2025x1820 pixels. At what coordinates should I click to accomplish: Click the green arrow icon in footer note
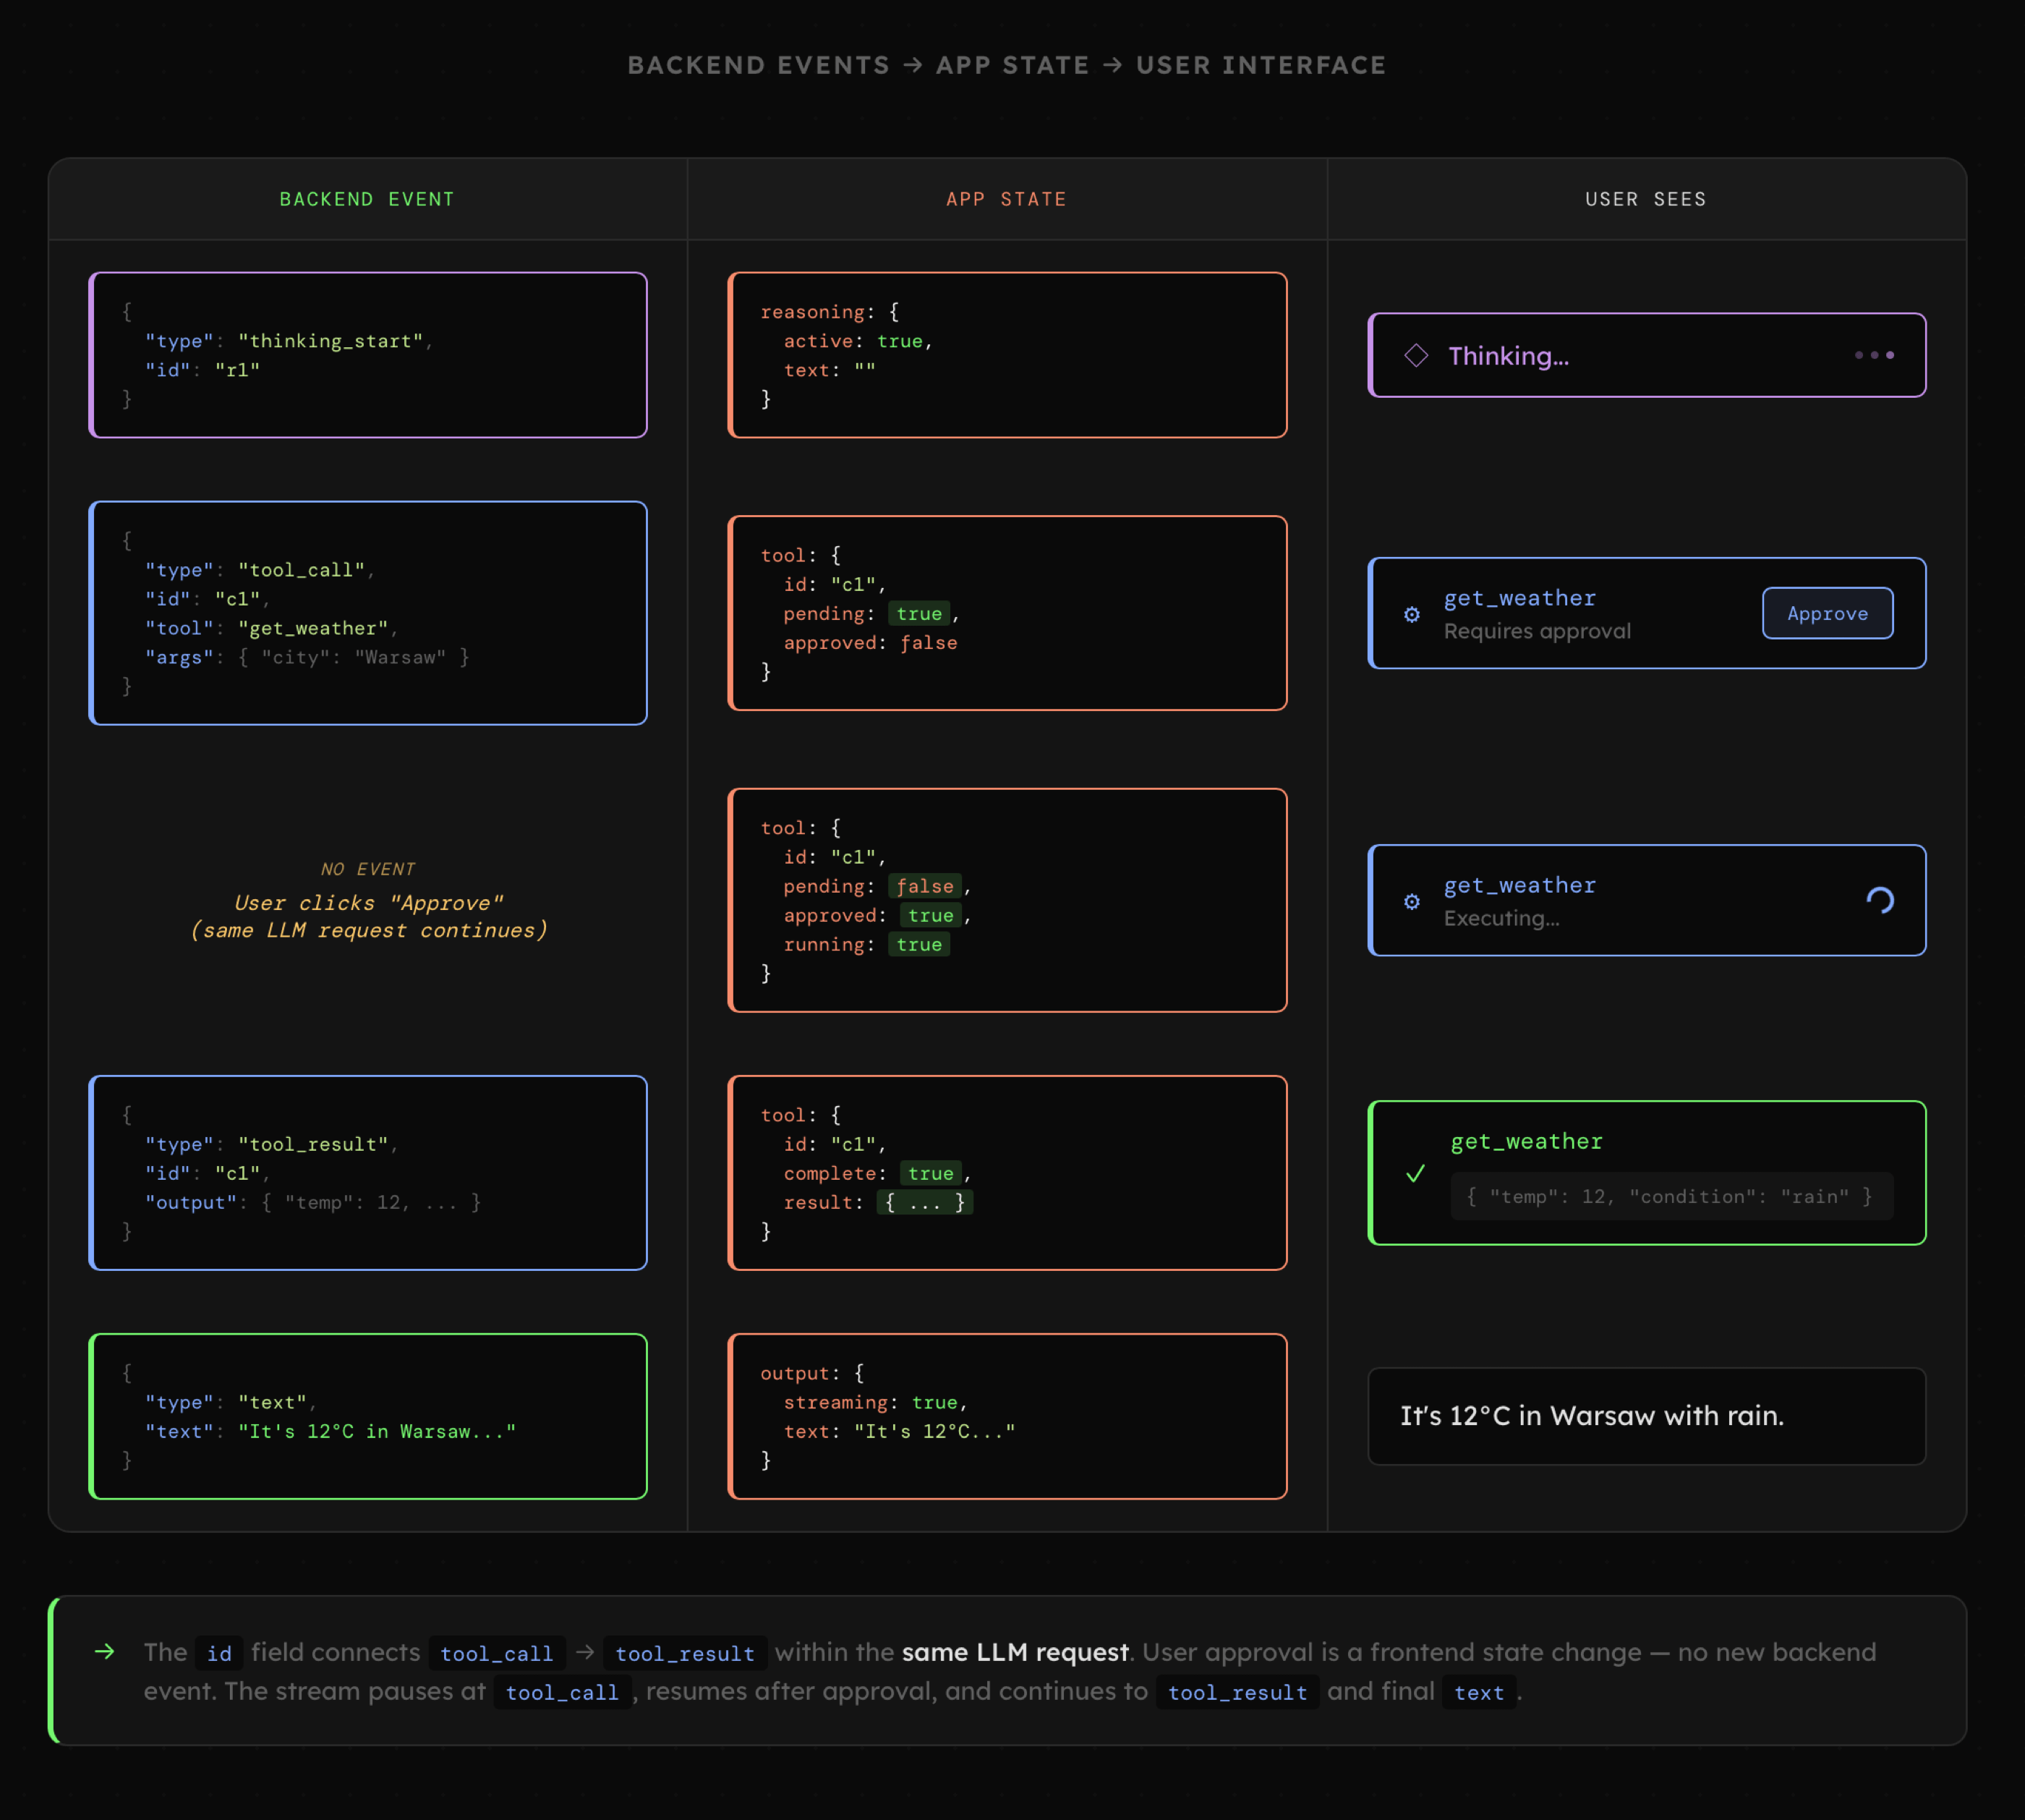pos(105,1651)
